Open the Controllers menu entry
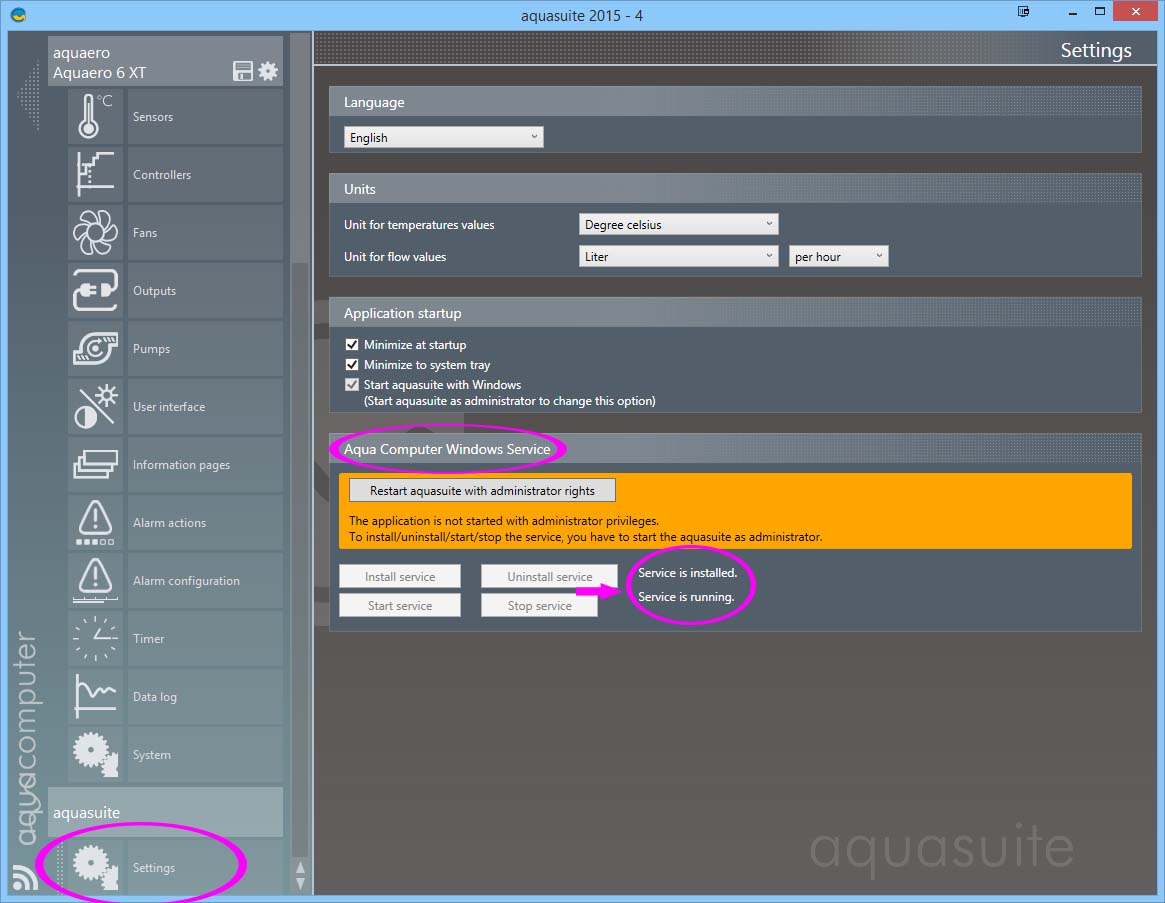 (x=205, y=175)
